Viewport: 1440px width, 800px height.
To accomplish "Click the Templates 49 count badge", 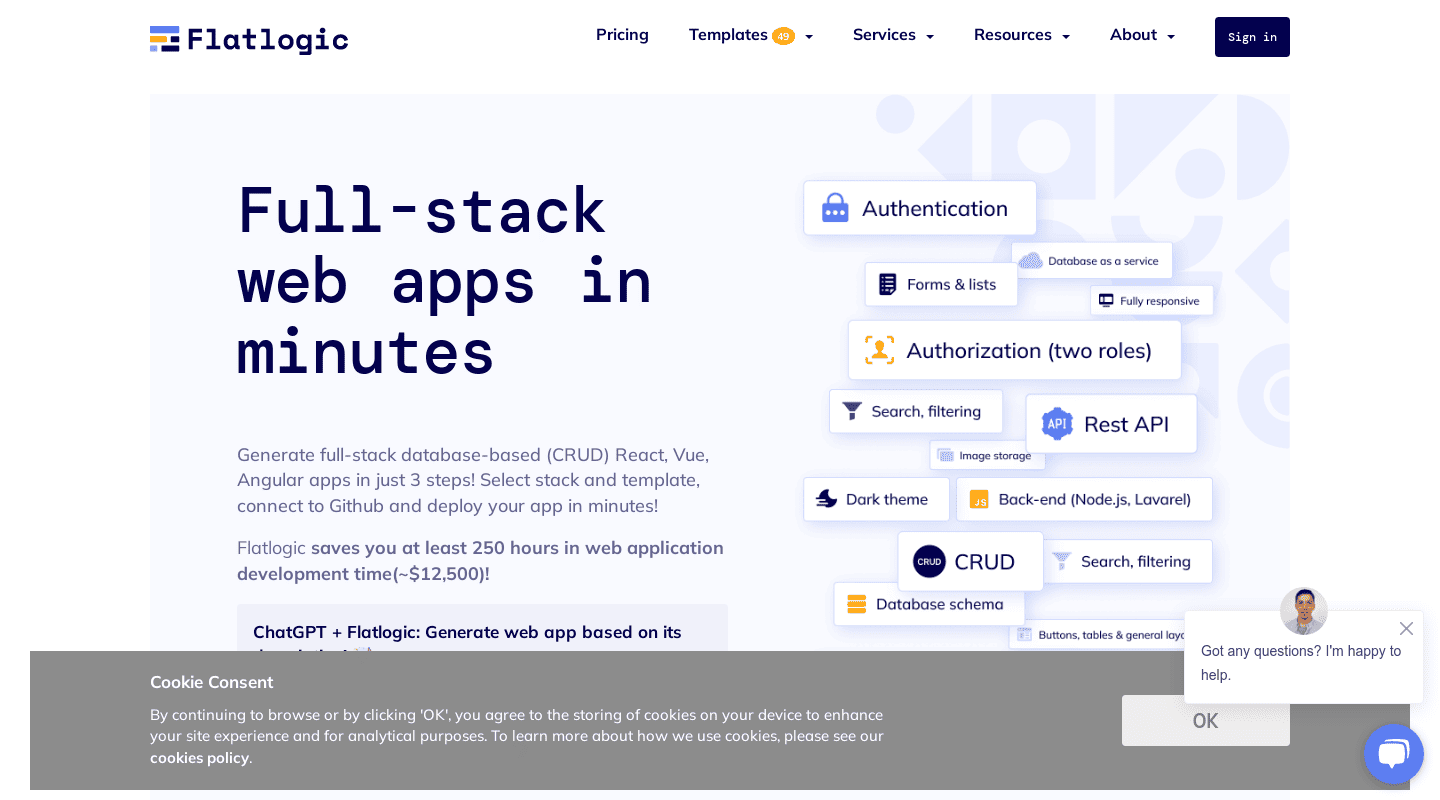I will click(x=783, y=36).
